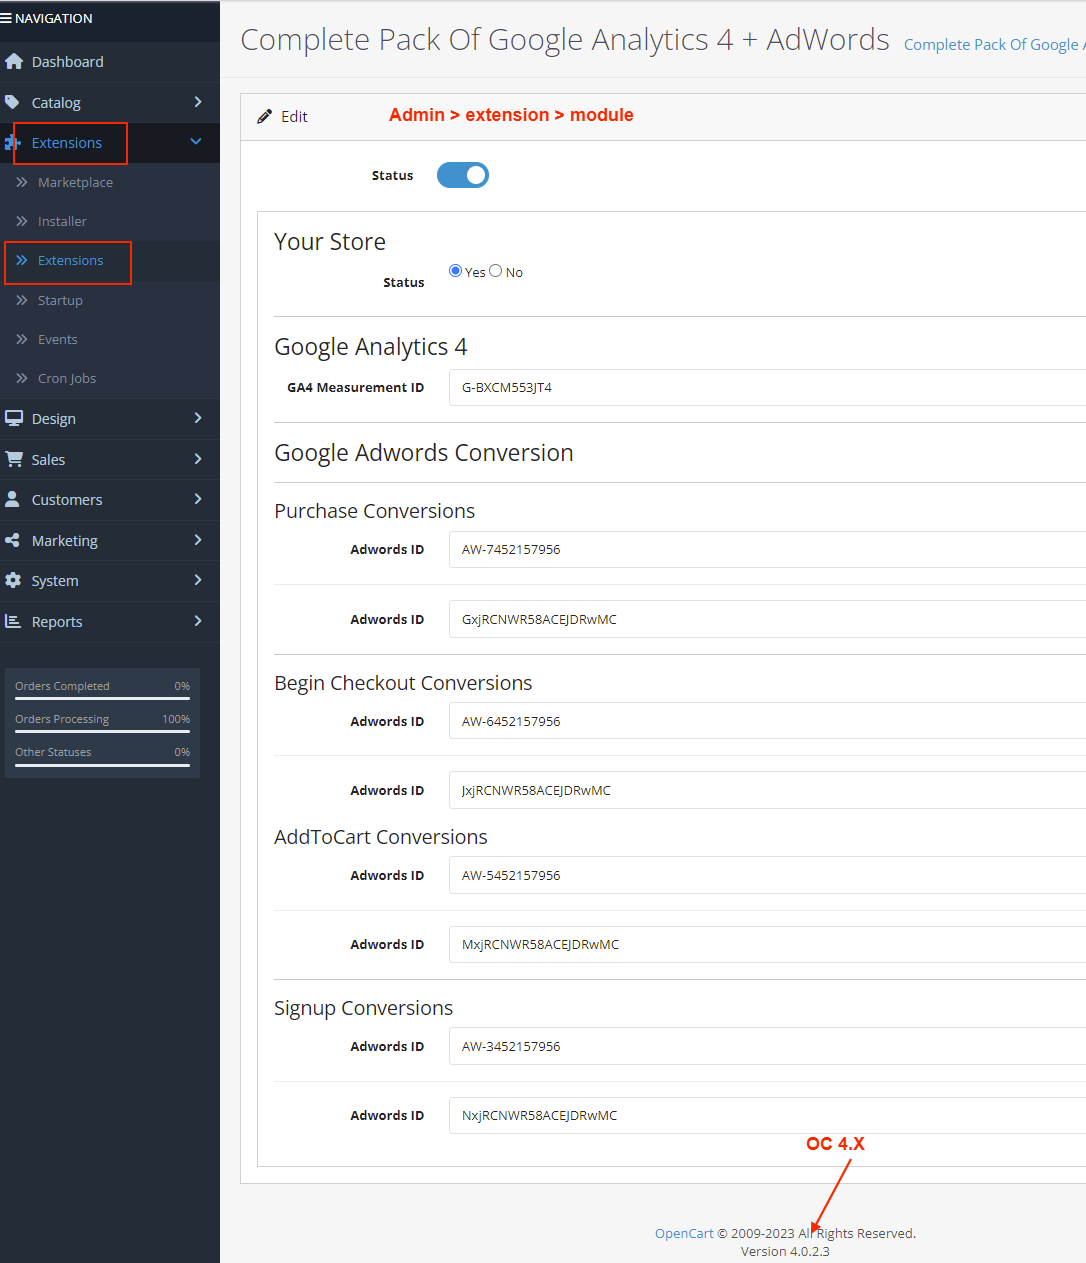Screen dimensions: 1086x1263
Task: Click the System gear icon
Action: coord(13,581)
